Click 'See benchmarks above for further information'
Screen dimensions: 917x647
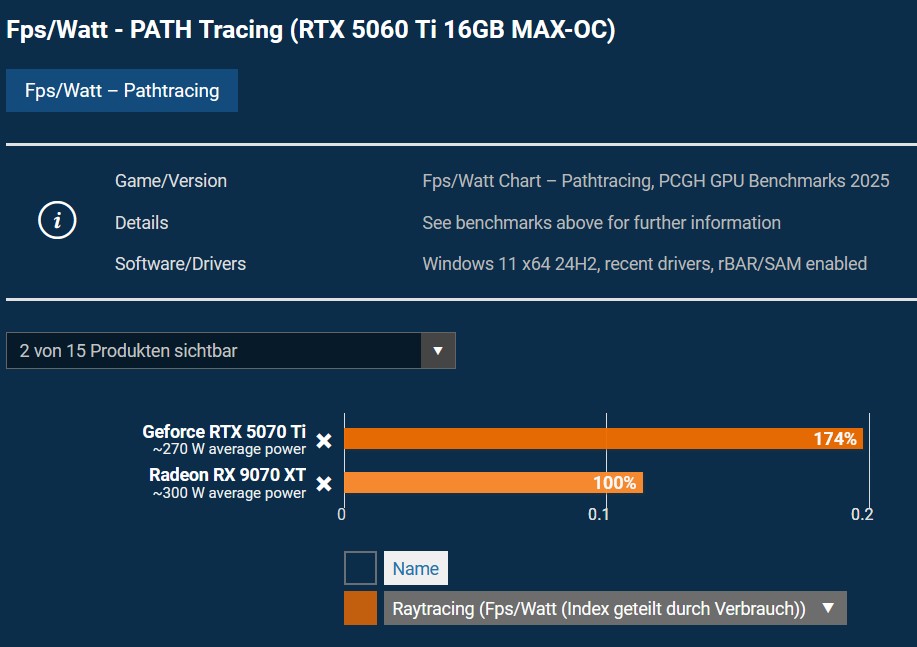point(601,223)
